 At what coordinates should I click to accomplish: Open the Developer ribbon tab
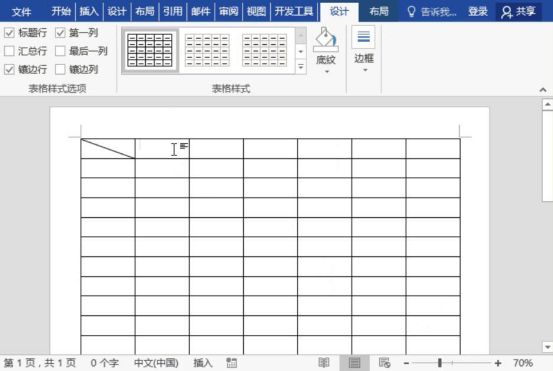coord(293,12)
